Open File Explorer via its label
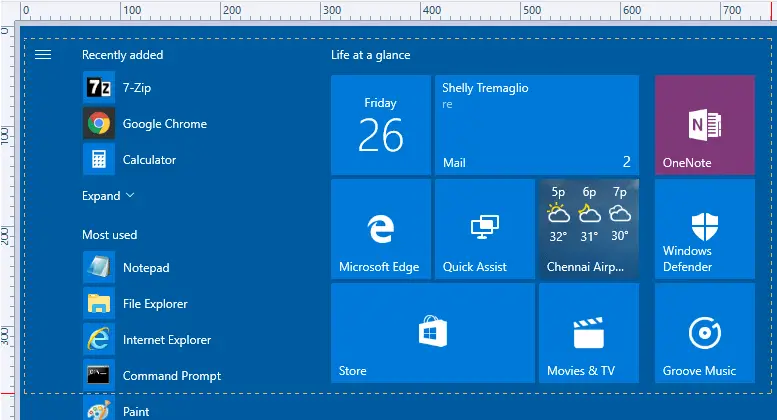The height and width of the screenshot is (420, 777). coord(155,304)
